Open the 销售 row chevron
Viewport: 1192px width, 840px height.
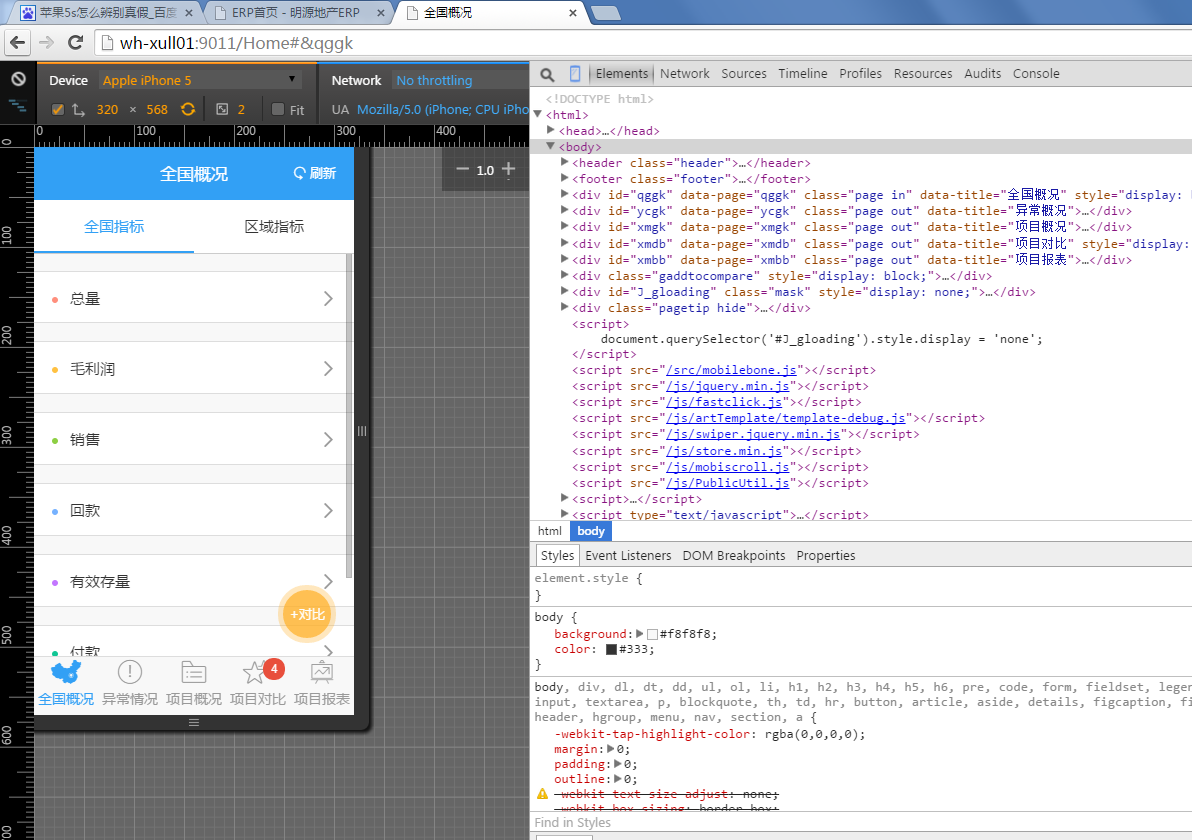[x=328, y=439]
